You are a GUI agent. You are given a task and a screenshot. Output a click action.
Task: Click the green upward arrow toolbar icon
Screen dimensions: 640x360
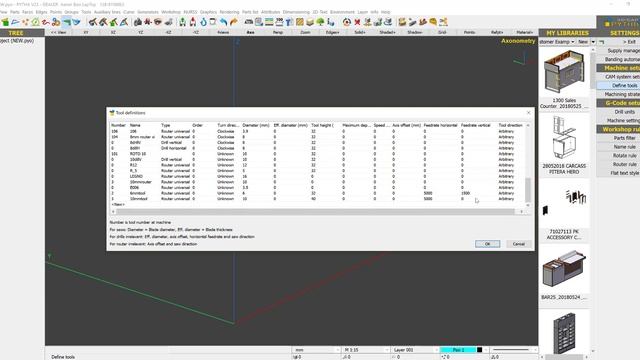182,22
